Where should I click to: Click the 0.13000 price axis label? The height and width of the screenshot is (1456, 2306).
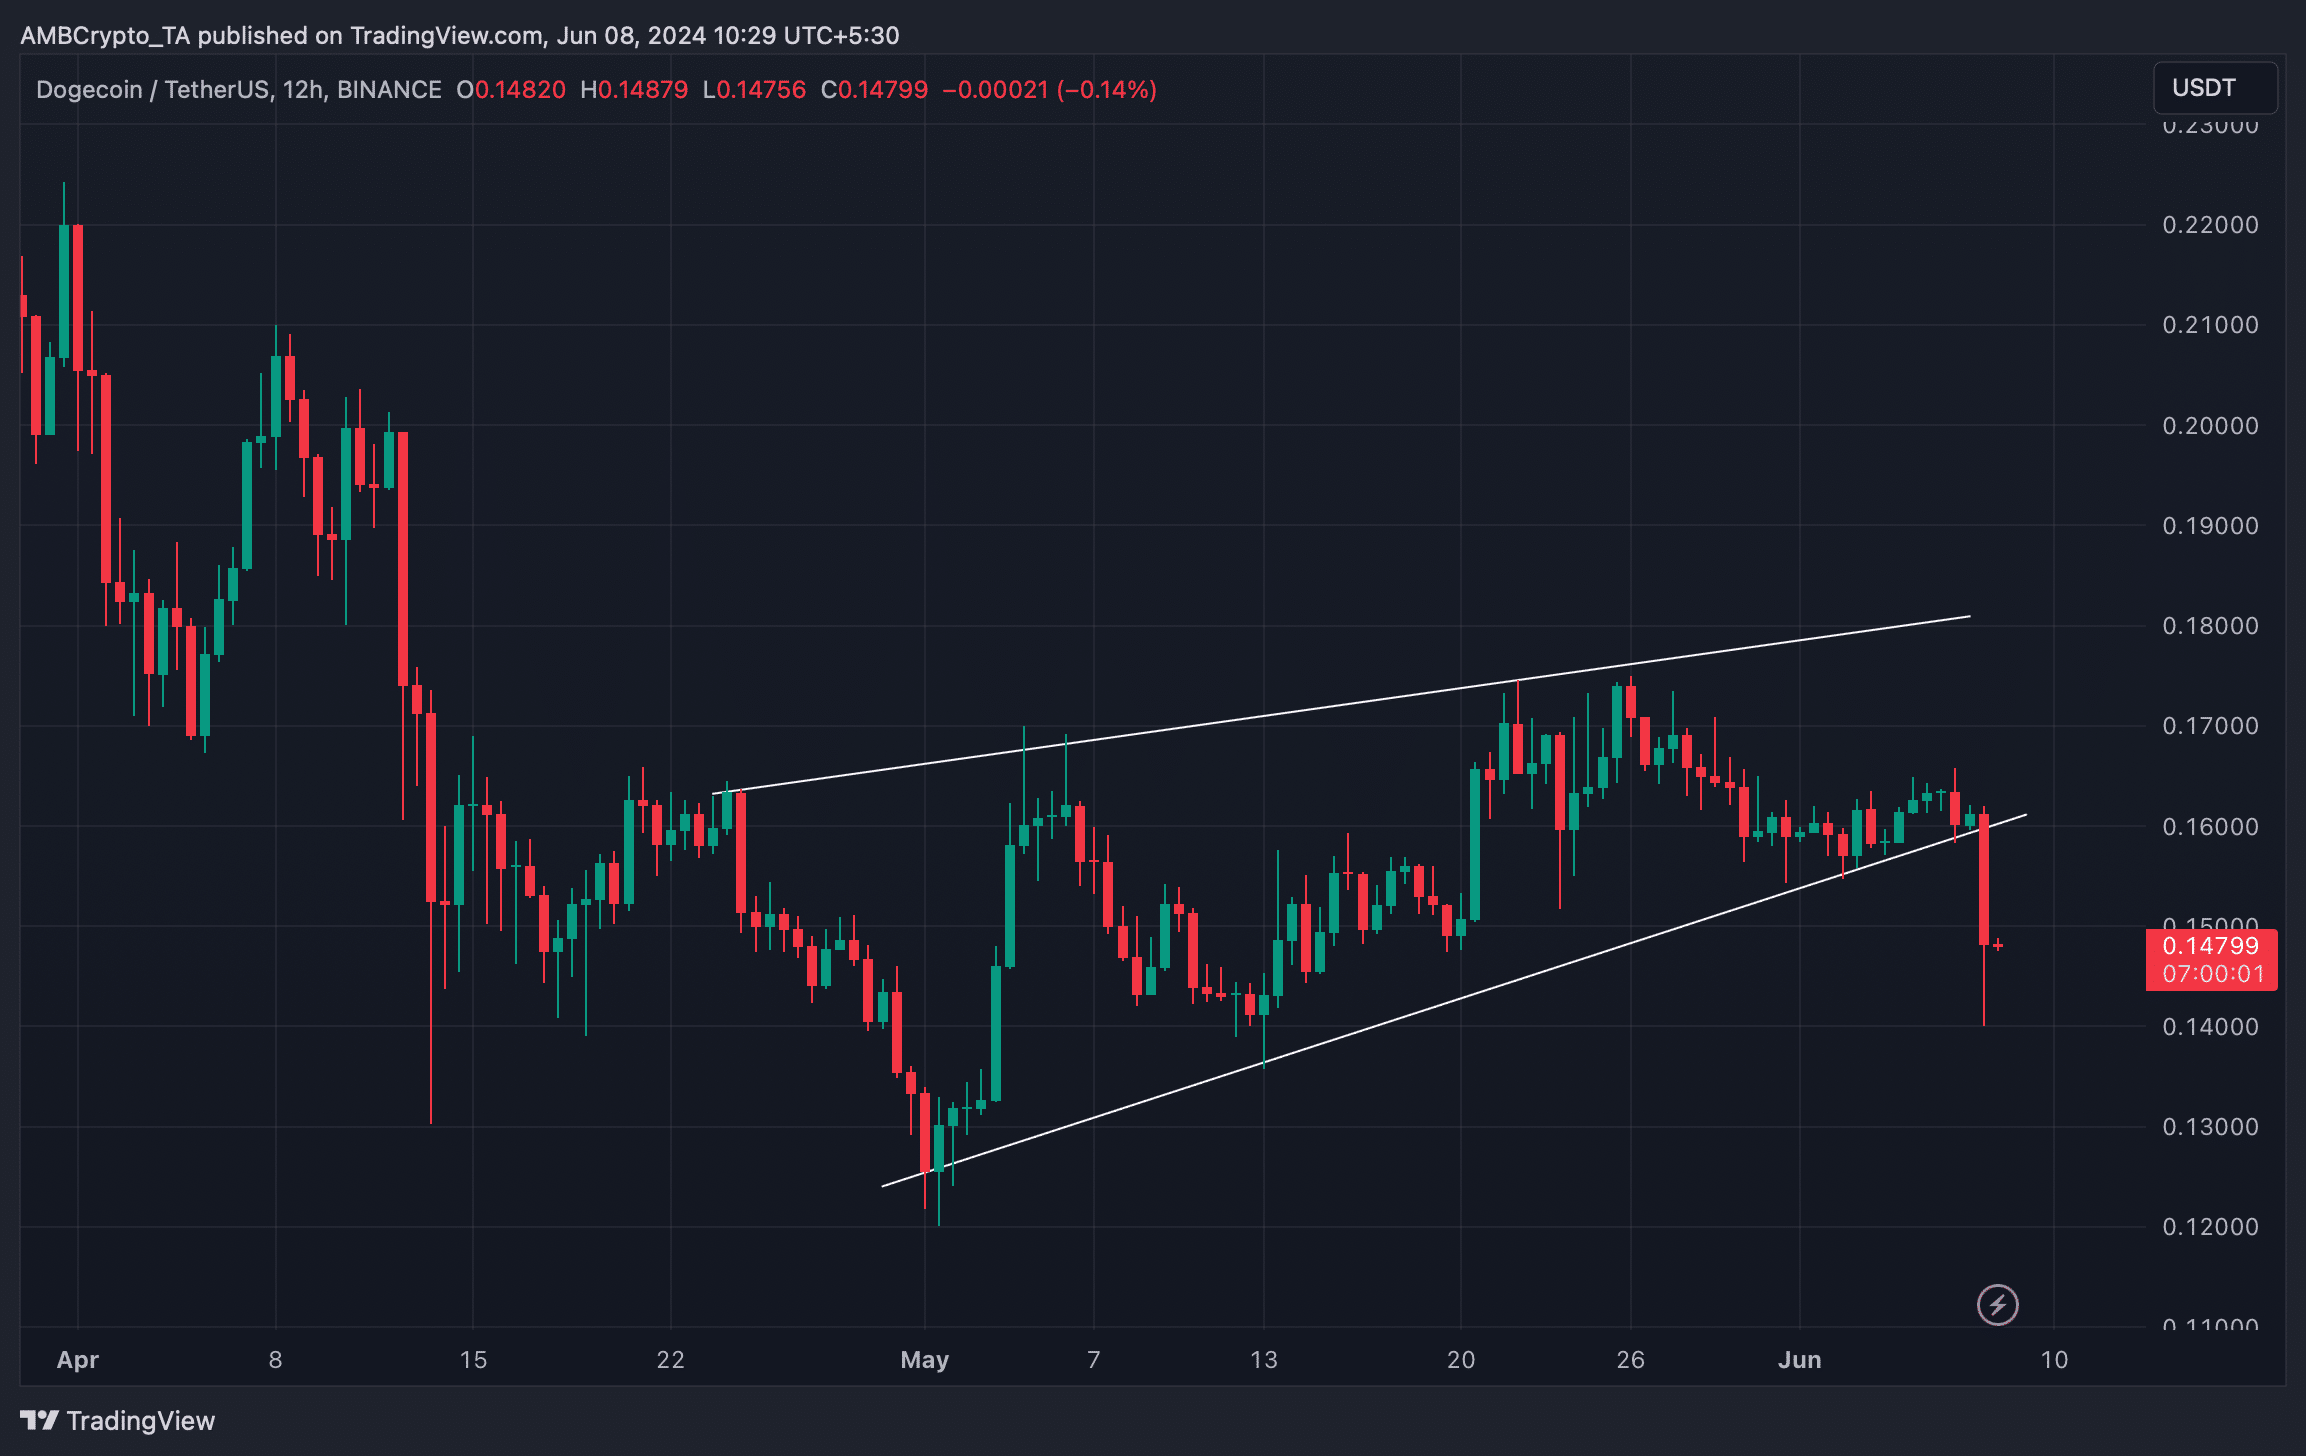(x=2210, y=1127)
